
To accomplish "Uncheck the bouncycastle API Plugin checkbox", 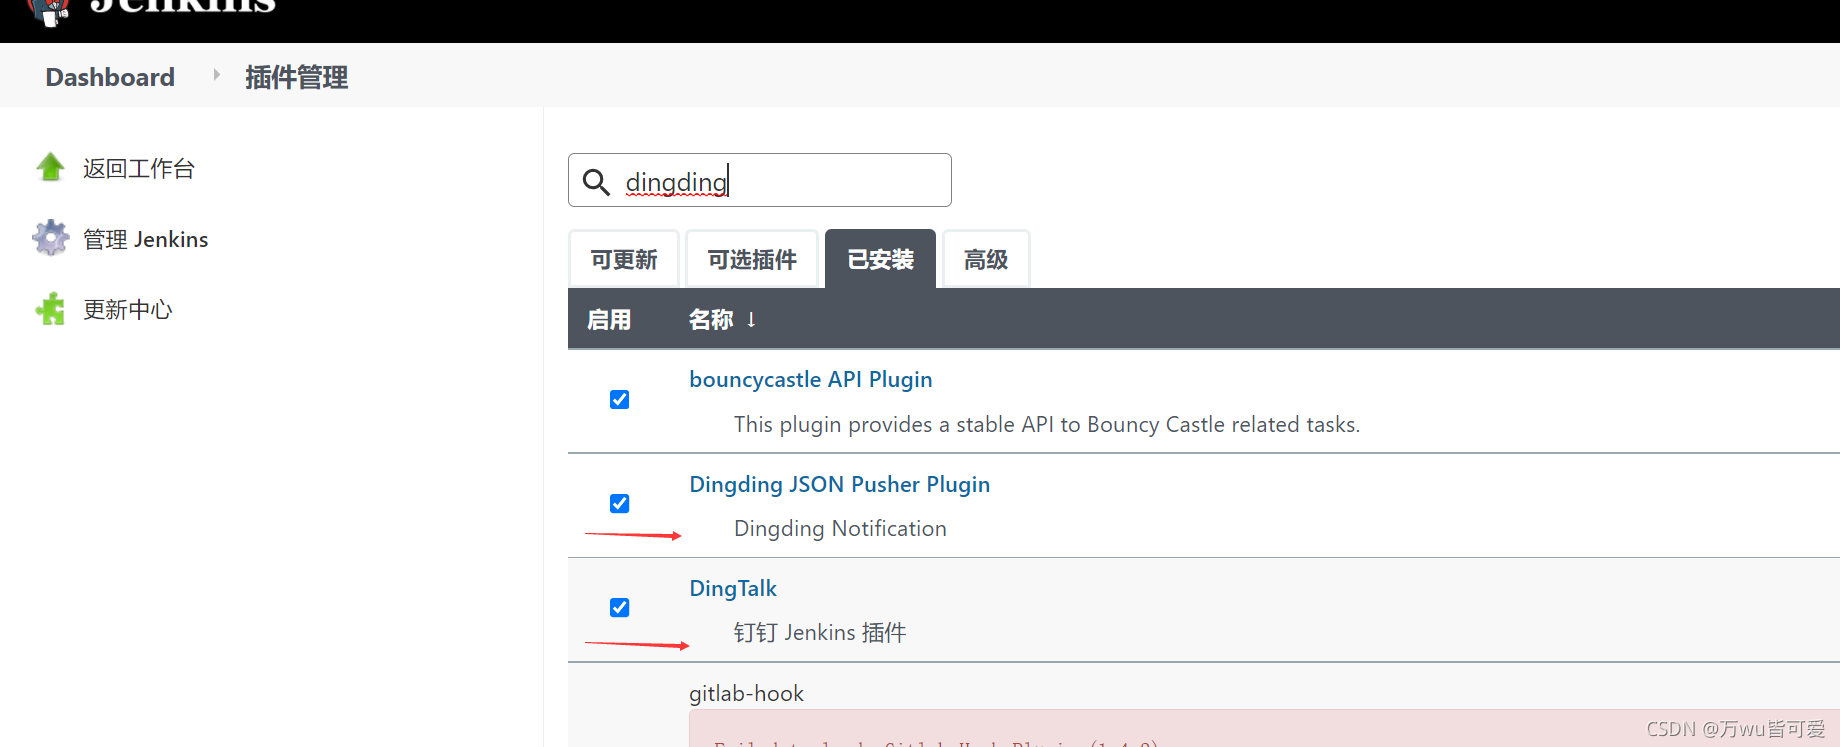I will [619, 399].
